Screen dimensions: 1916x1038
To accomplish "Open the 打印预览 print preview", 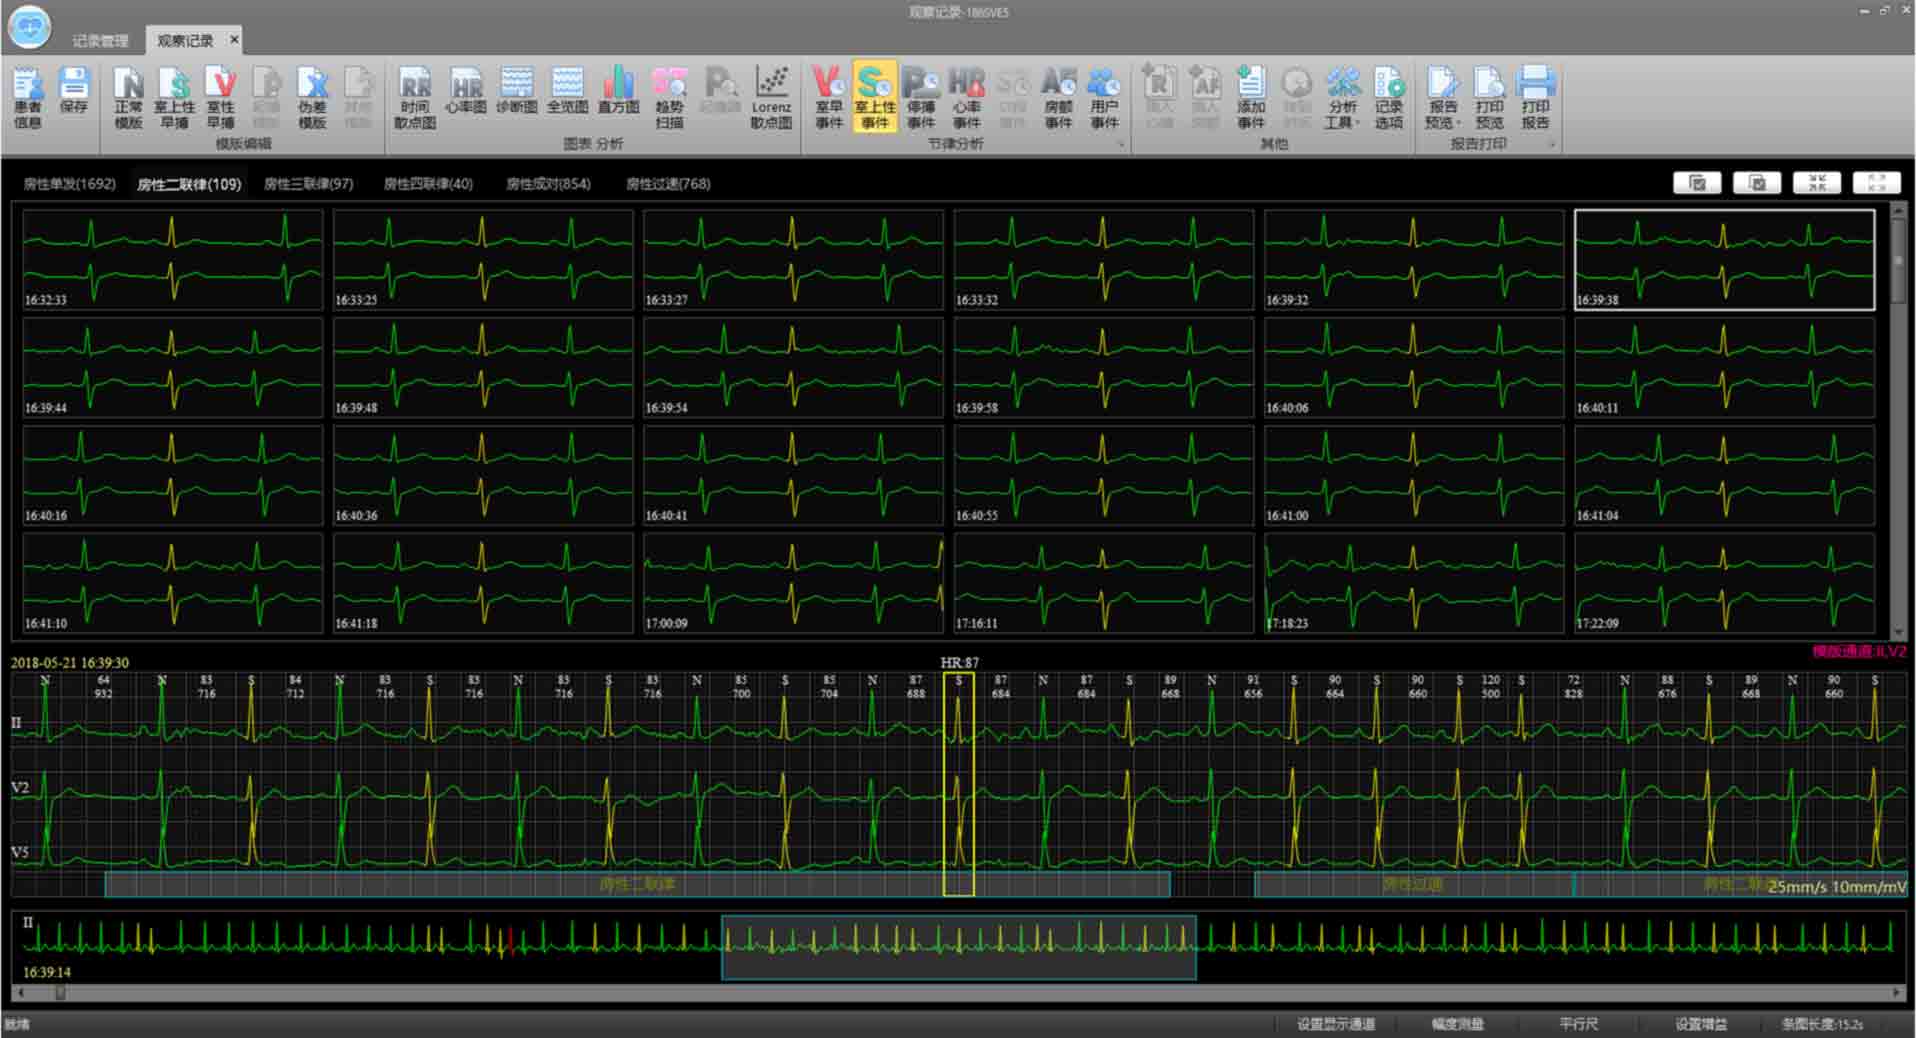I will 1490,97.
